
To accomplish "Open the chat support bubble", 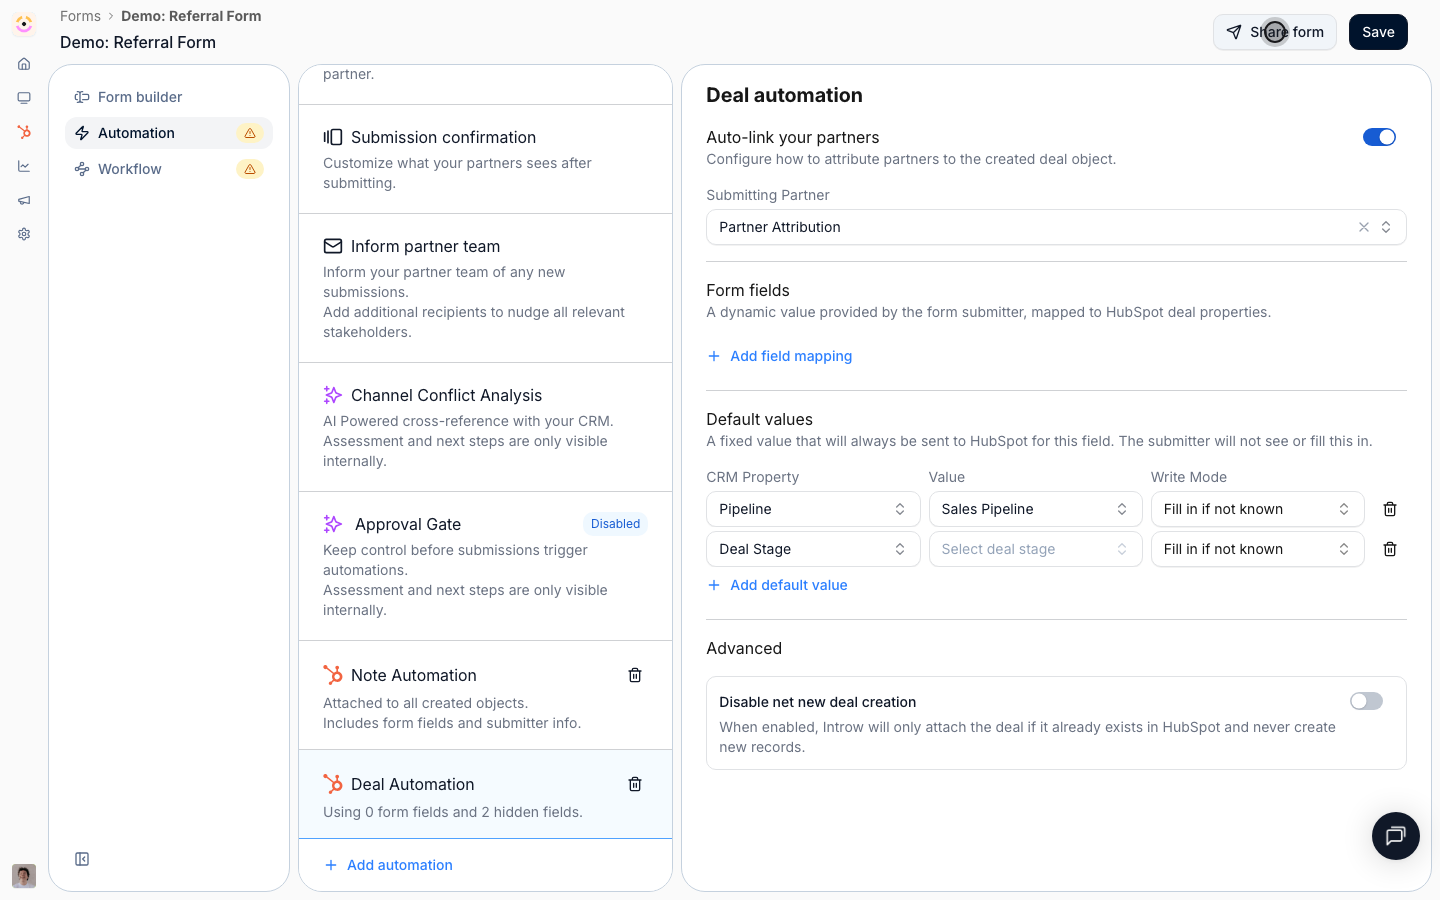I will (1396, 836).
